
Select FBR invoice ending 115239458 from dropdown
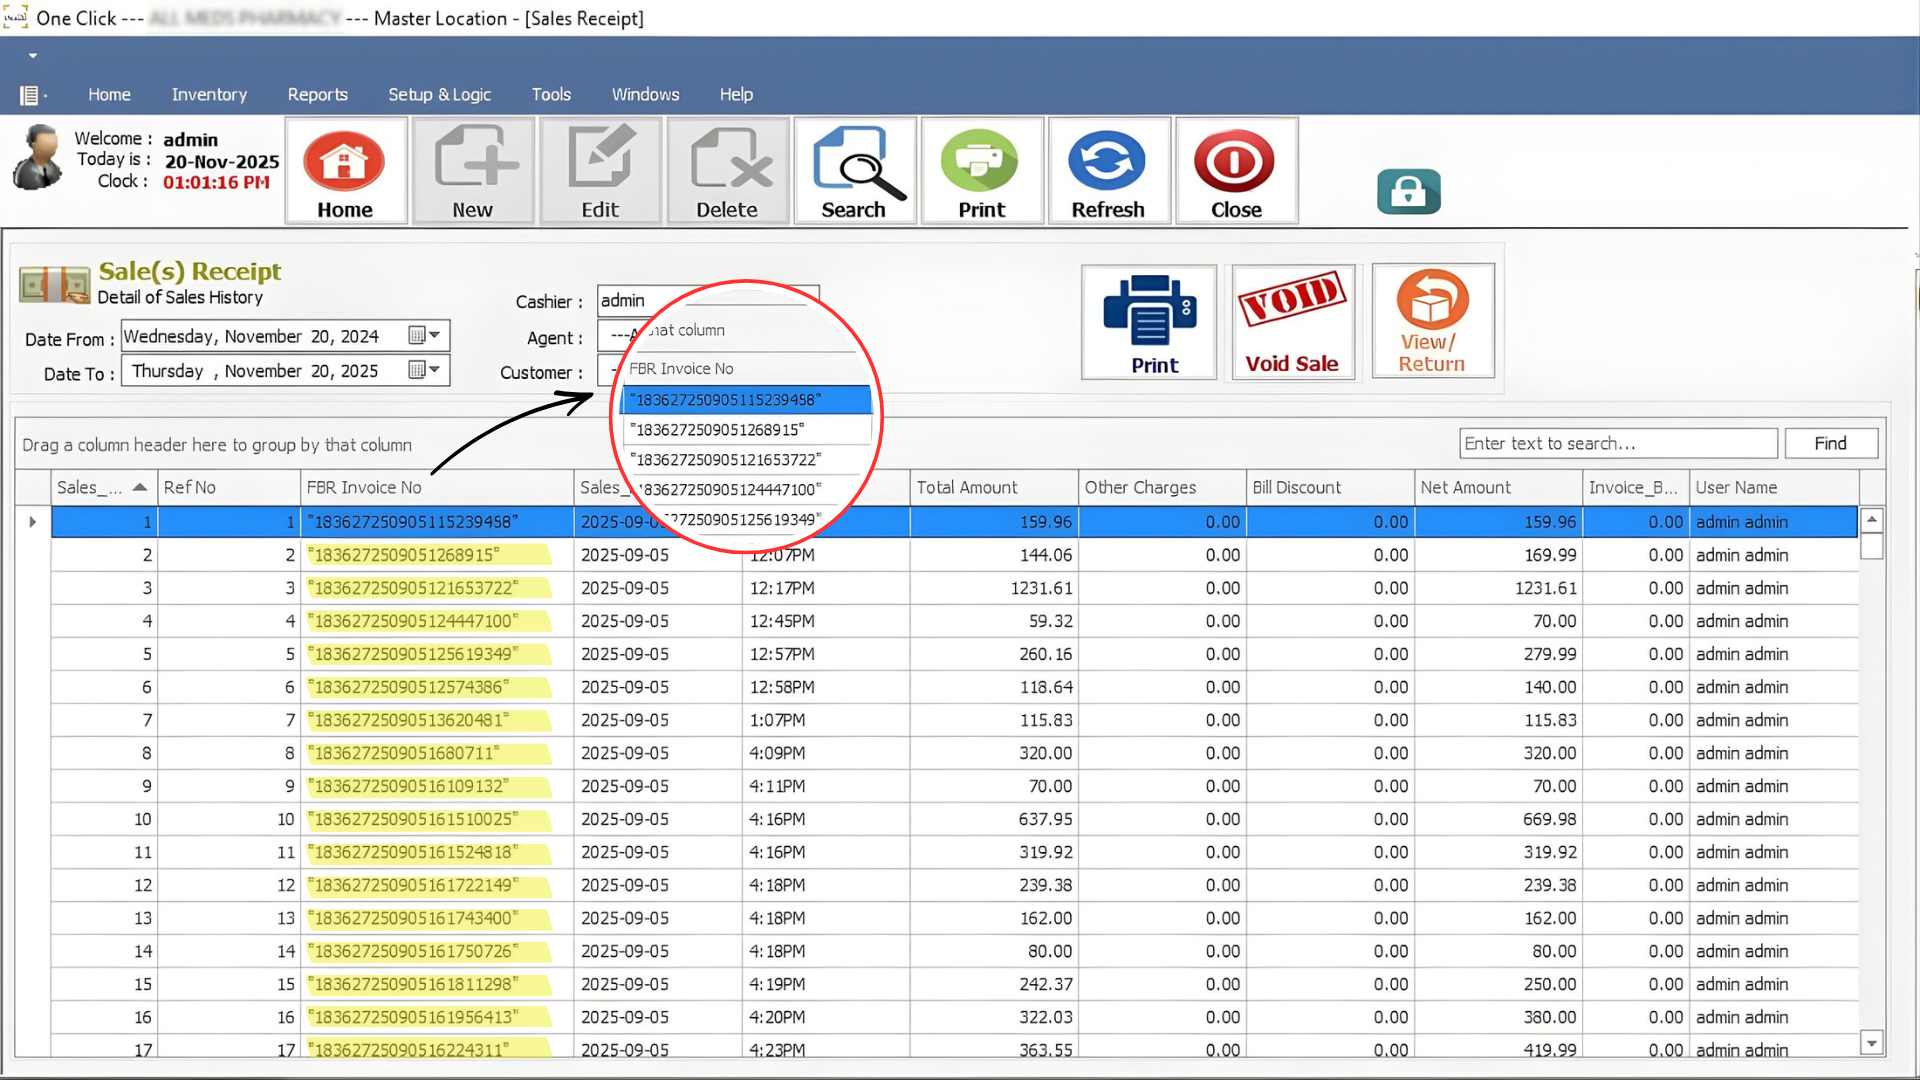[x=745, y=399]
